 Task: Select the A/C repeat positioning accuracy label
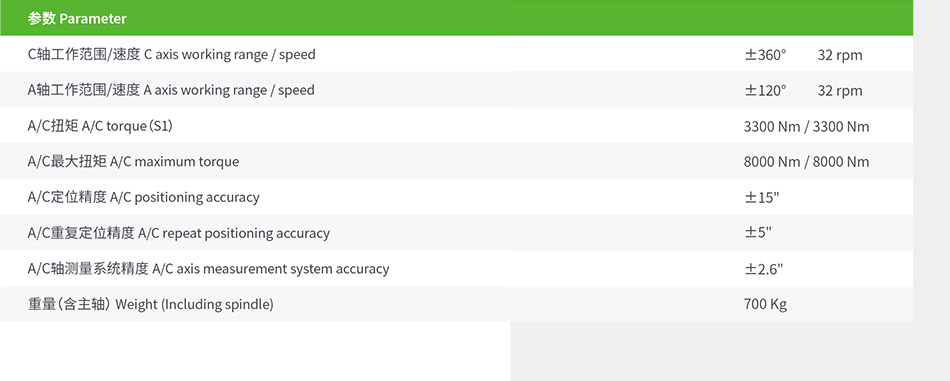179,233
